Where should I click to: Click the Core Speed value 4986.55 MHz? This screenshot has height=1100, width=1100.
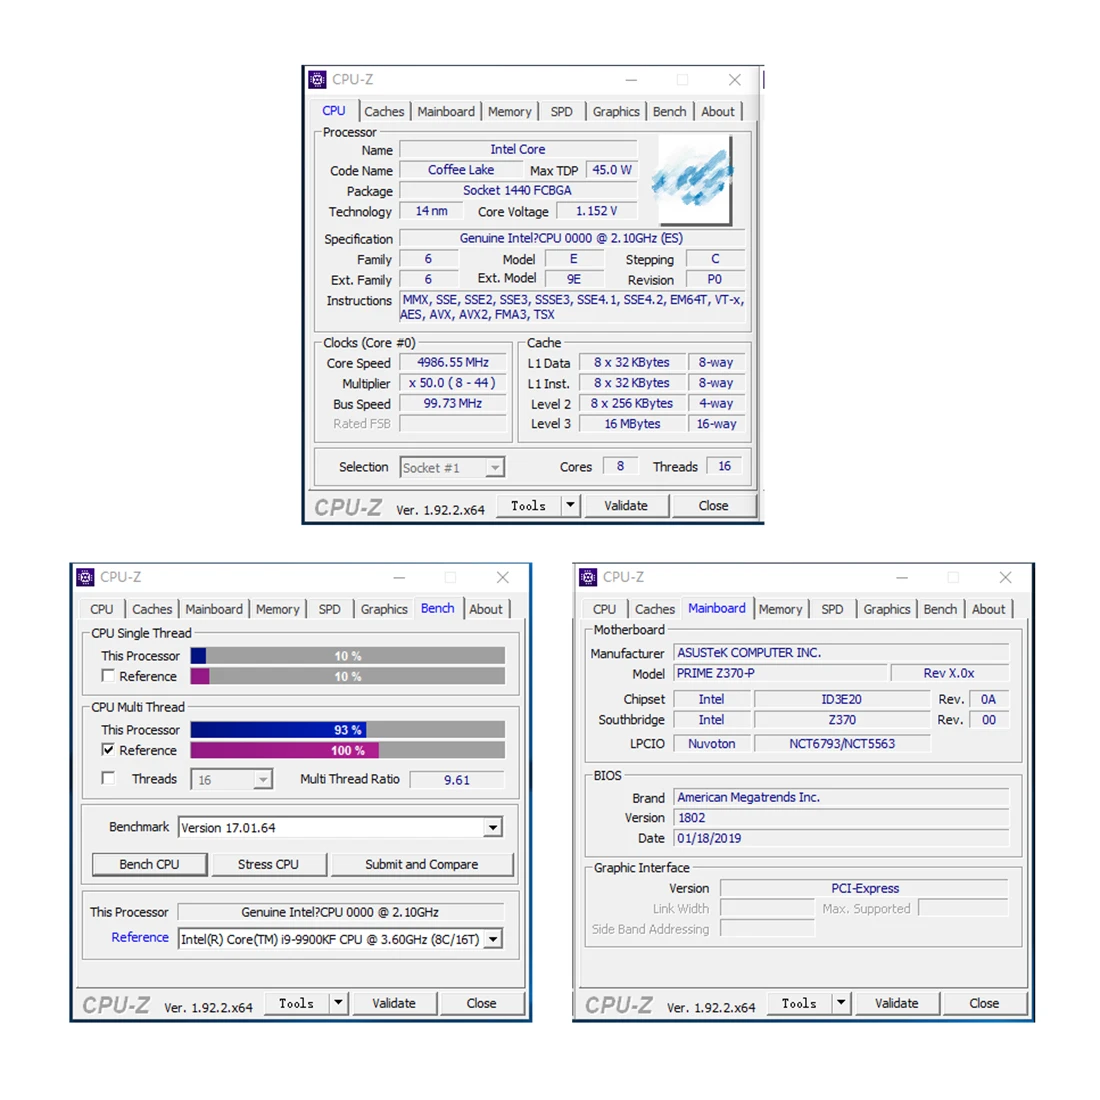click(452, 362)
